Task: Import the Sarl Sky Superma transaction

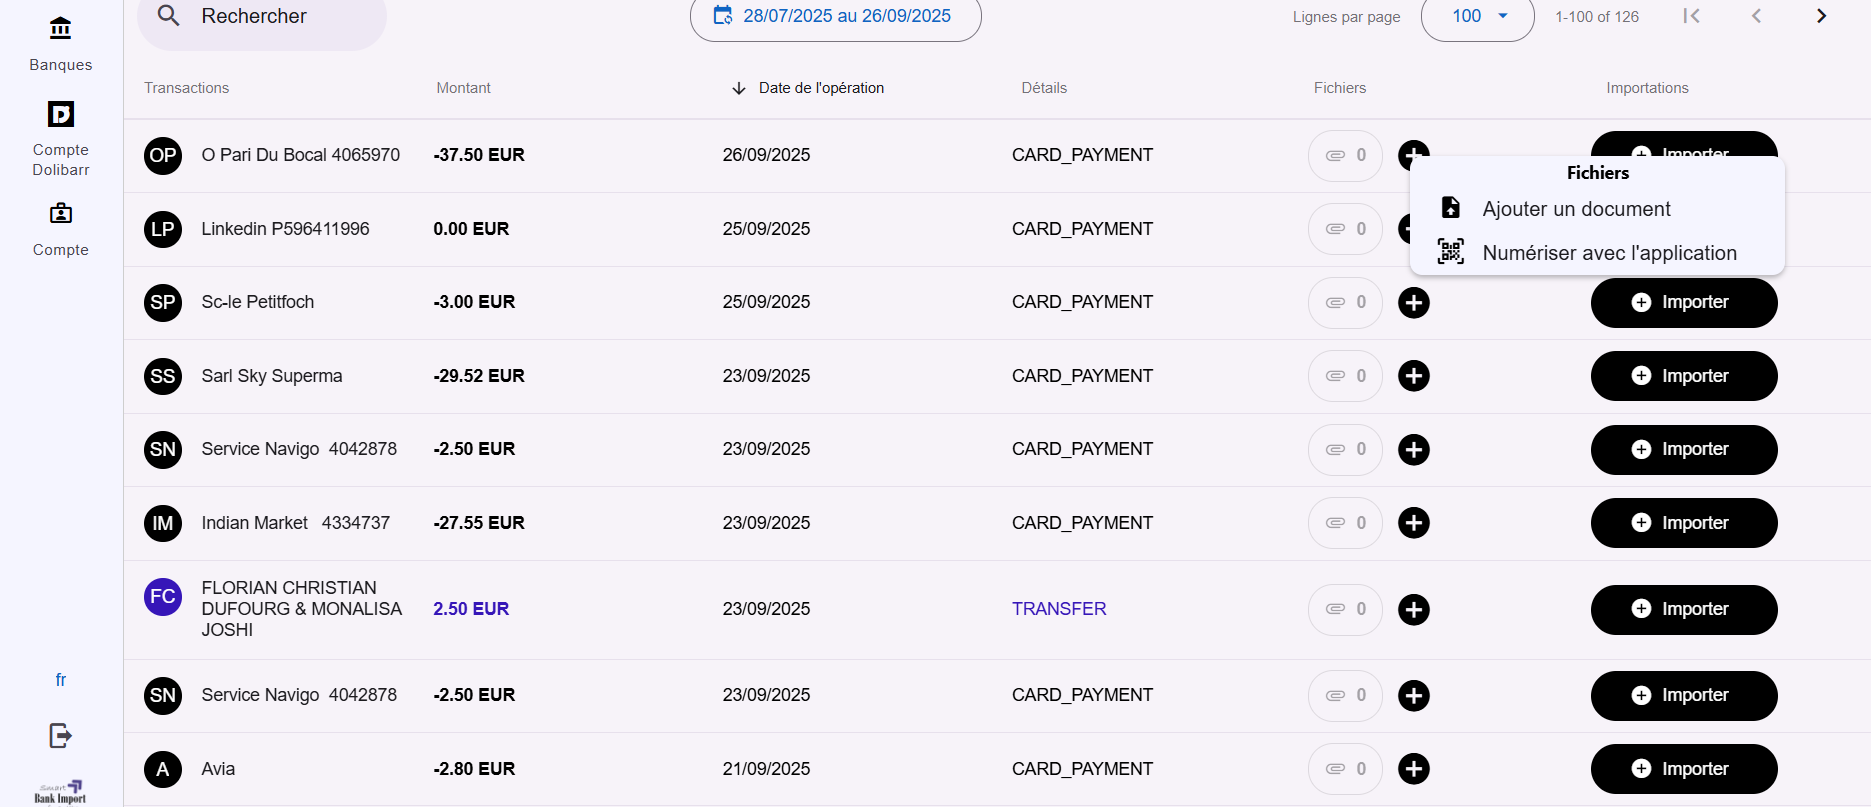Action: click(x=1683, y=376)
